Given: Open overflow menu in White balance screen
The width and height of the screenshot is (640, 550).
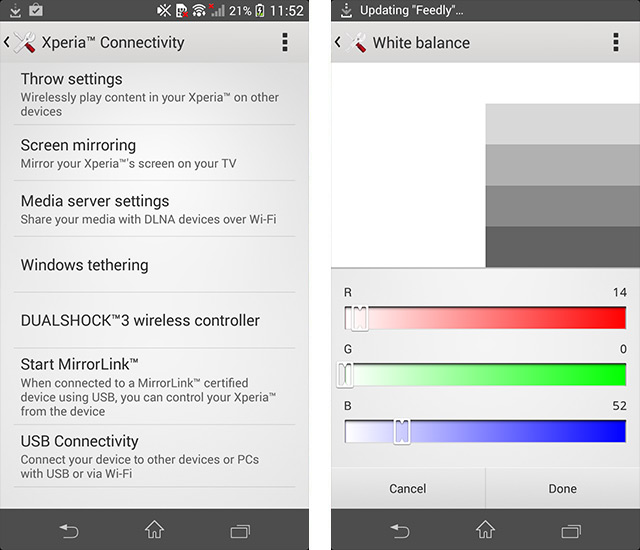Looking at the screenshot, I should pos(616,42).
